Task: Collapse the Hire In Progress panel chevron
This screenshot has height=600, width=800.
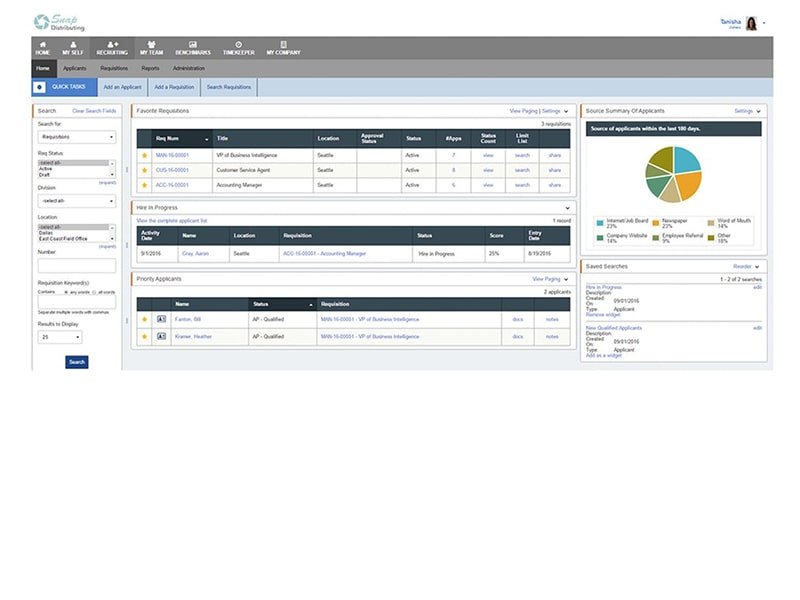Action: [567, 207]
